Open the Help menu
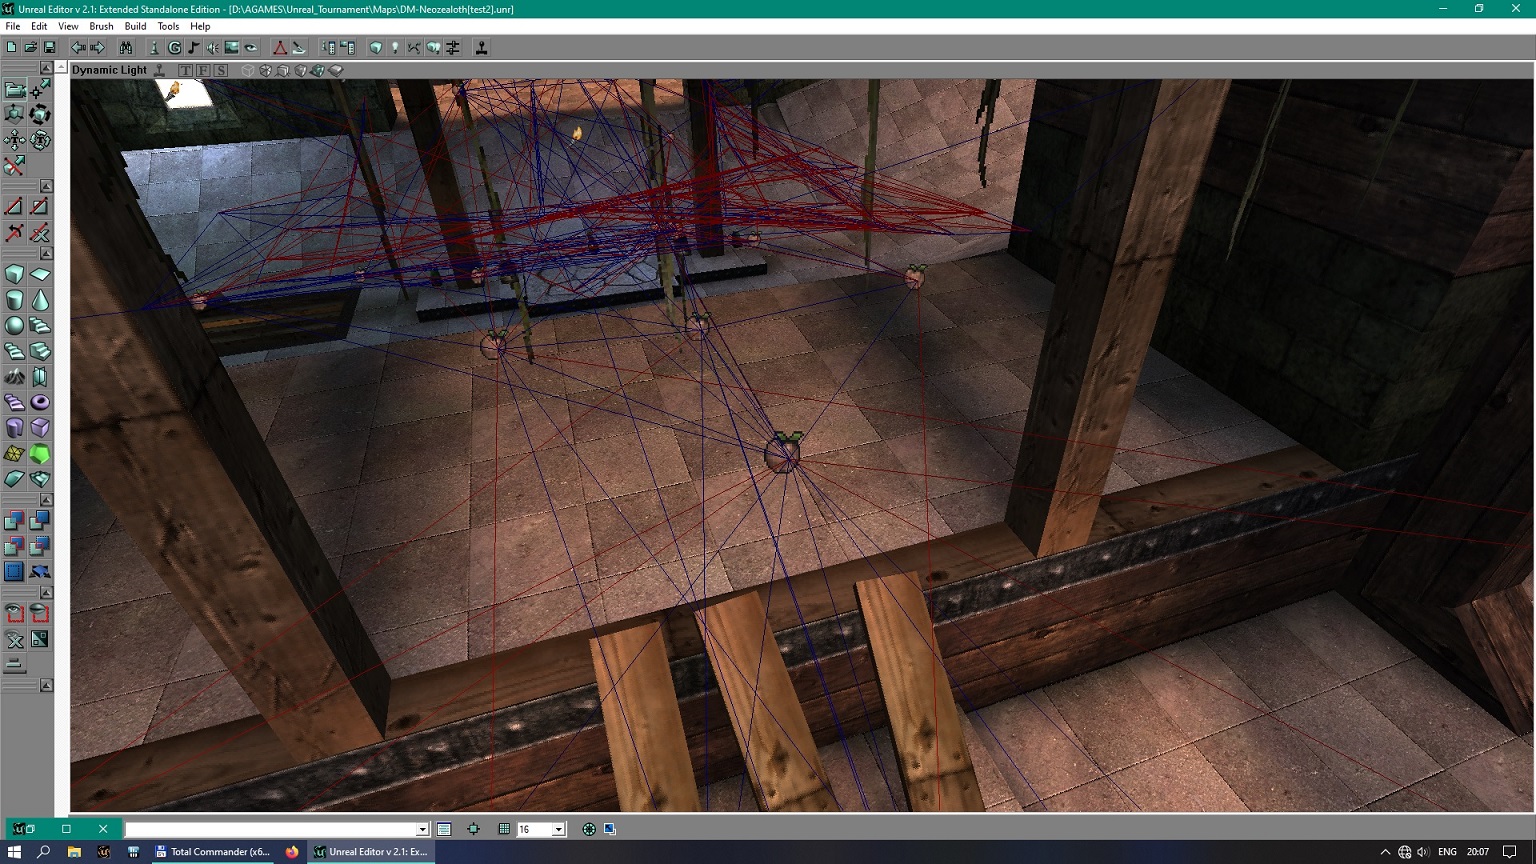Screen dimensions: 1536x864 [x=200, y=26]
